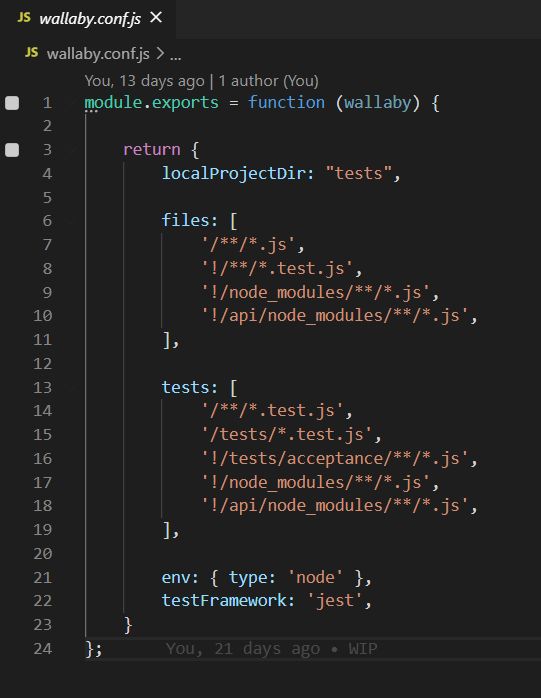The image size is (541, 698).
Task: Click the testFramework 'jest' string
Action: coord(335,601)
